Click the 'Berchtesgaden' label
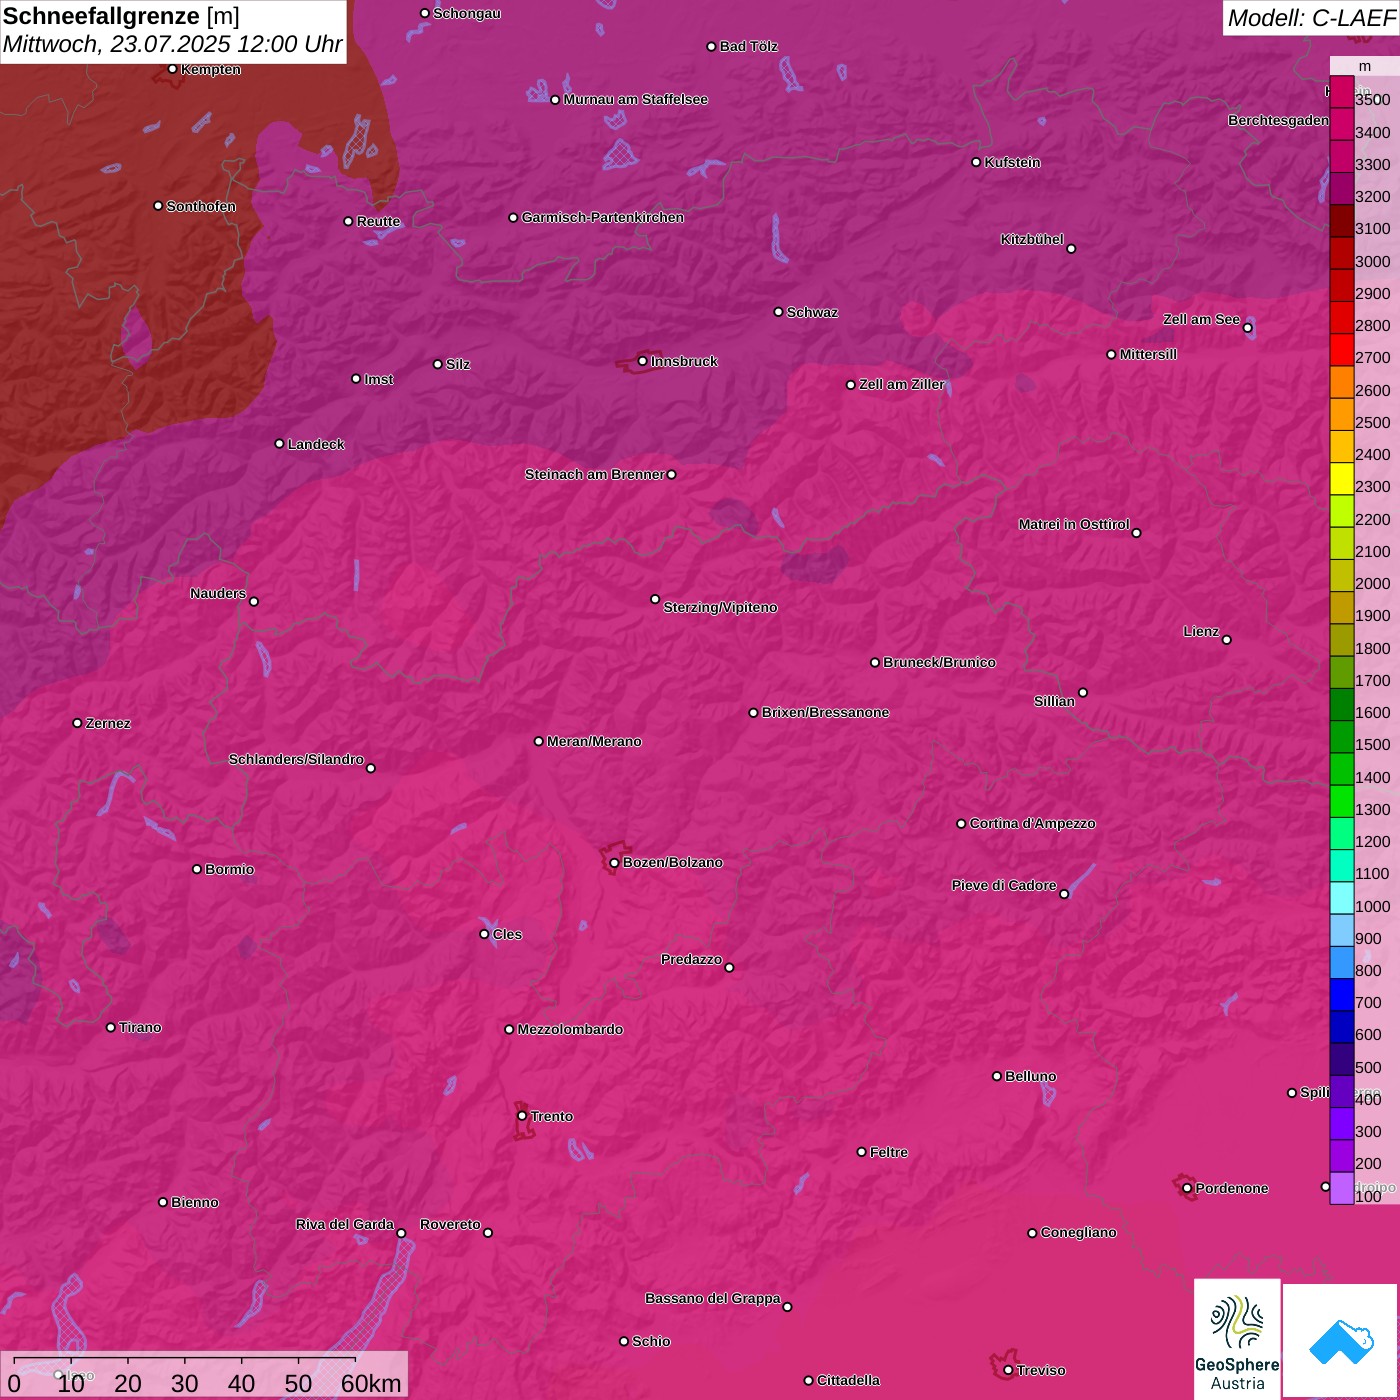Image resolution: width=1400 pixels, height=1400 pixels. [1279, 120]
